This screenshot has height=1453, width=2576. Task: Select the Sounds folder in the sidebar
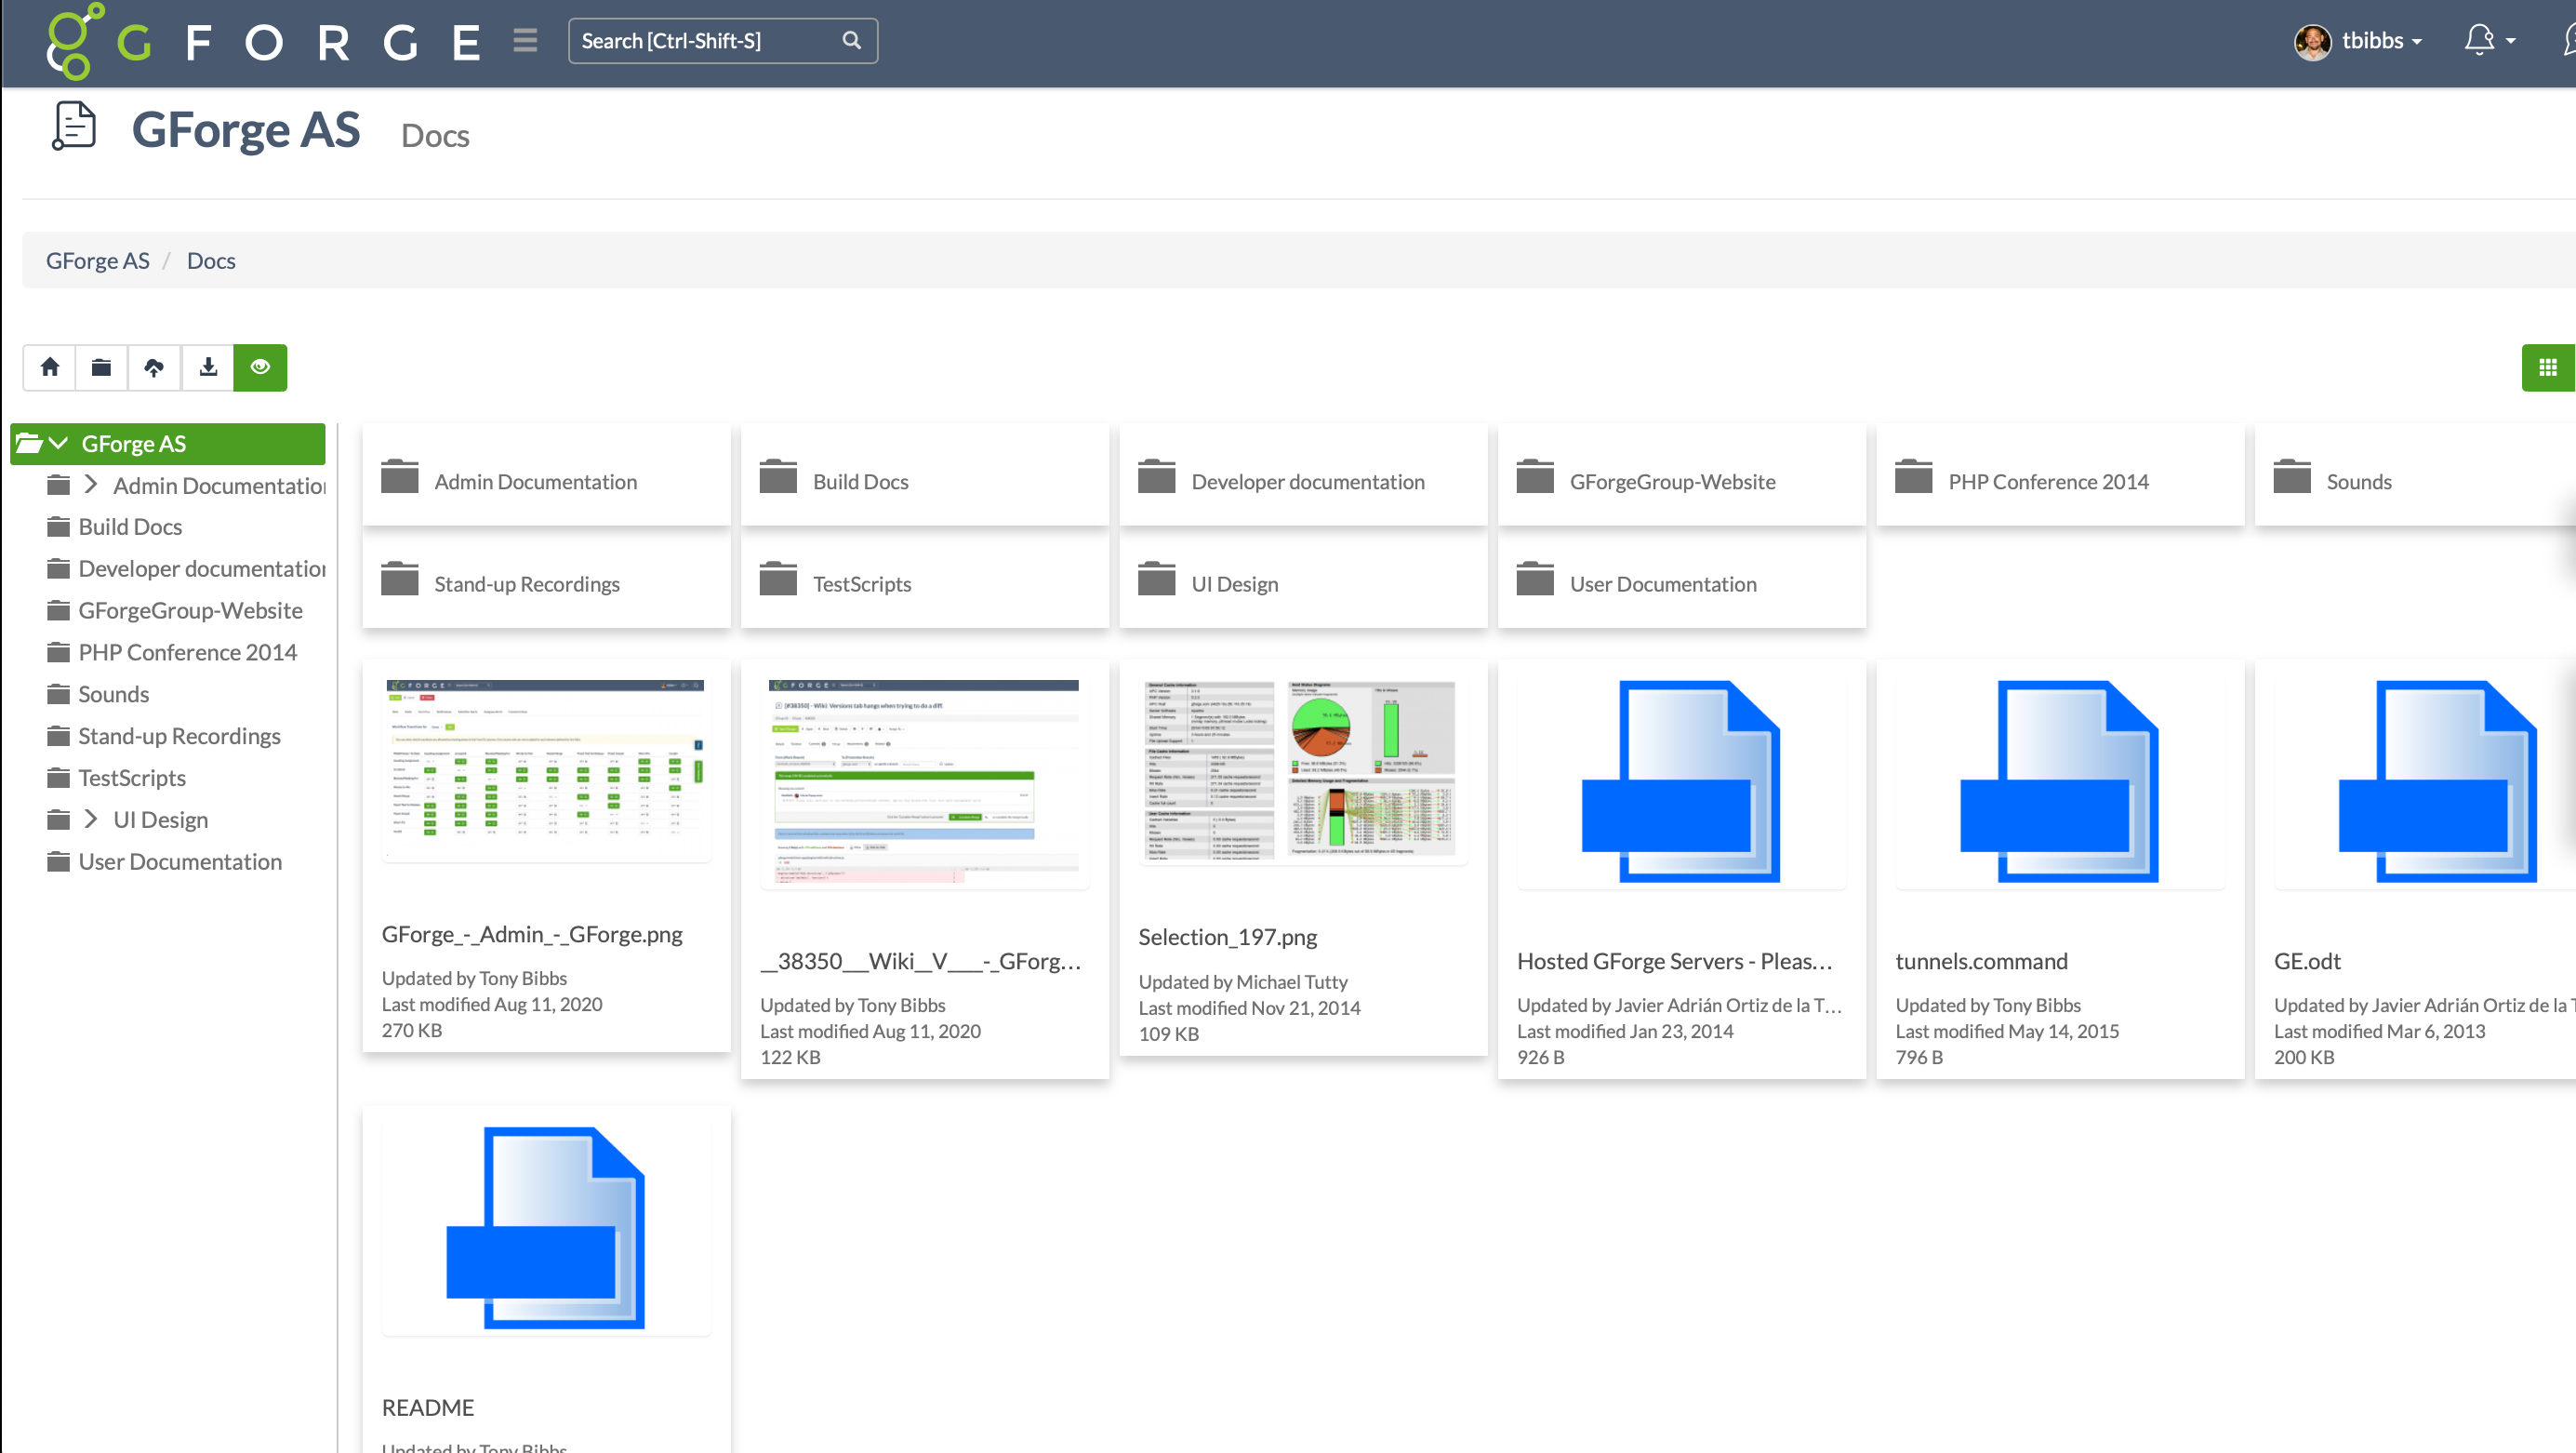(112, 693)
